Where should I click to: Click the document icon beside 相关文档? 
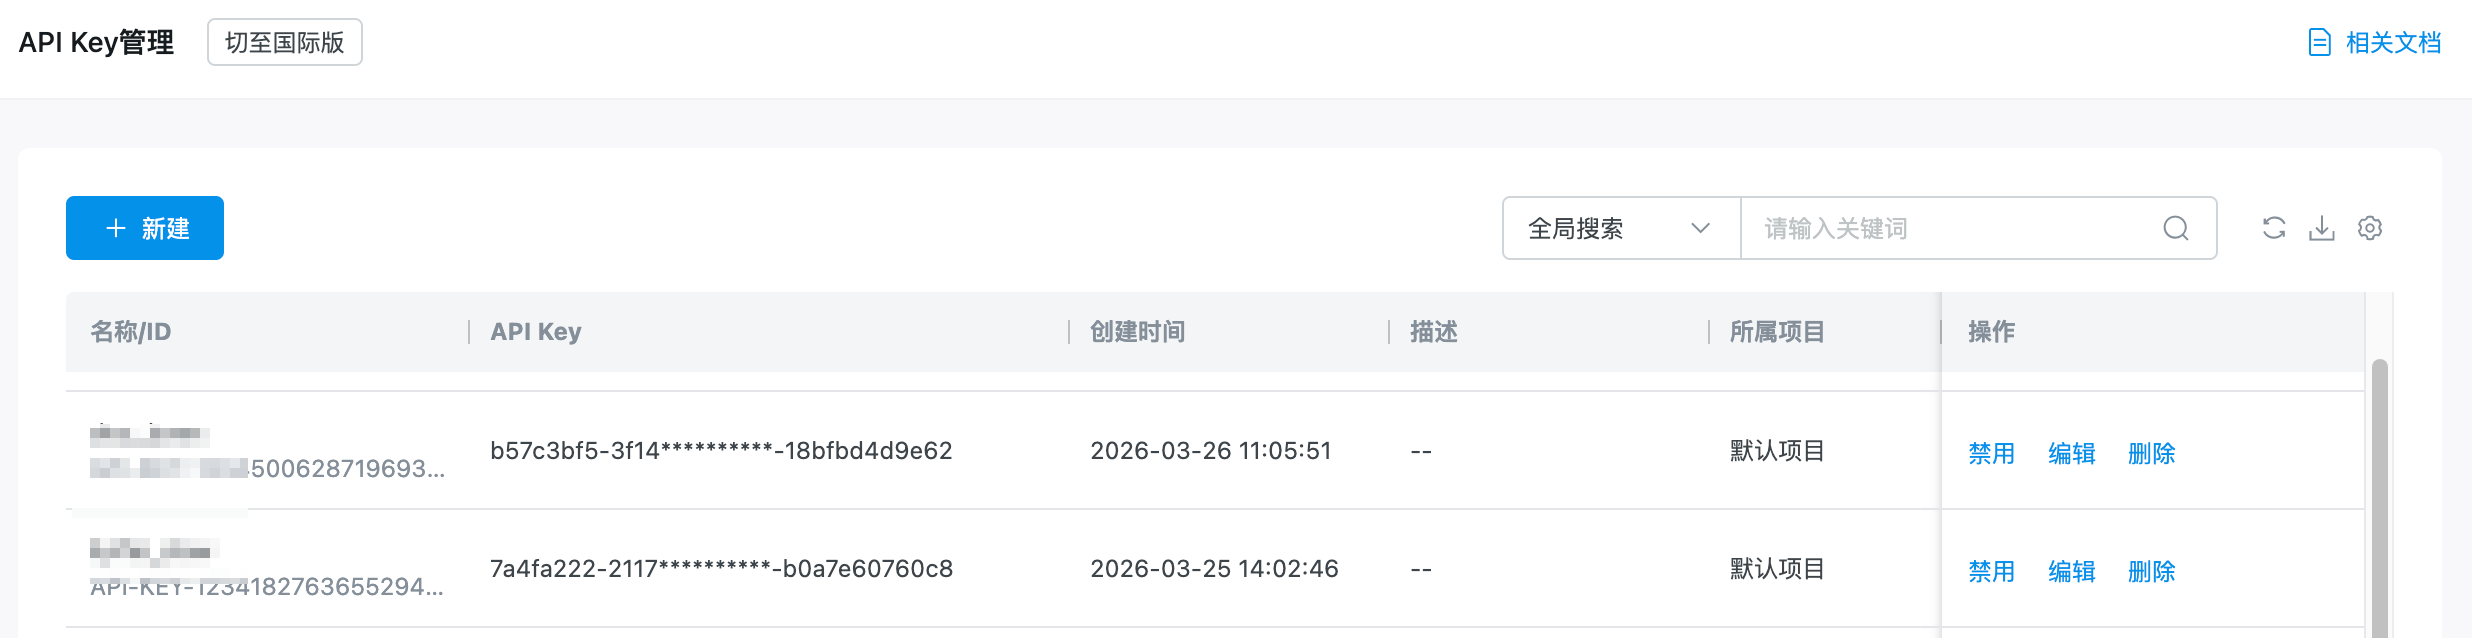(2319, 43)
